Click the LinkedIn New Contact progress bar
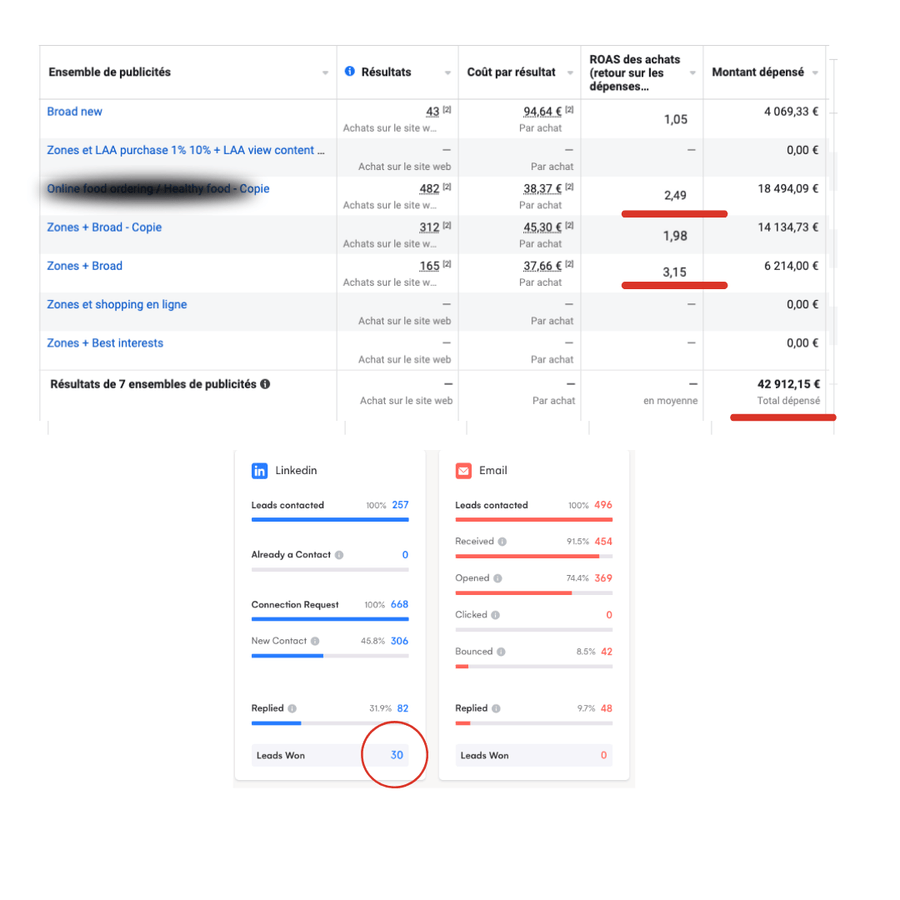900x900 pixels. point(329,656)
